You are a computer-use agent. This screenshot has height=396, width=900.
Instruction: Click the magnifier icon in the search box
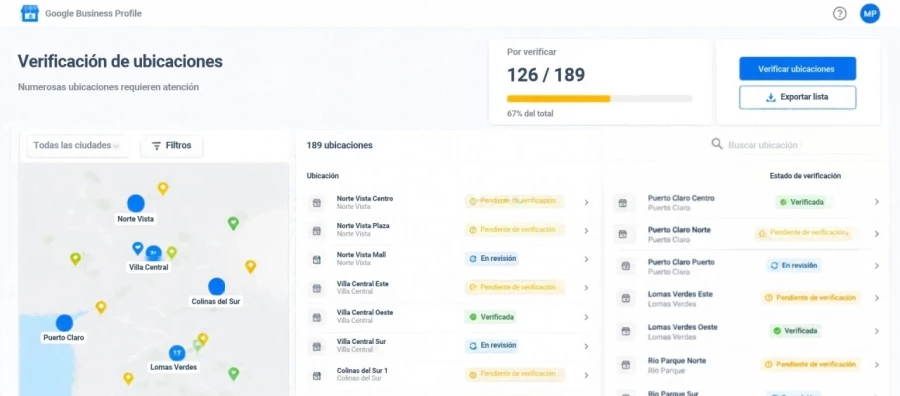(x=717, y=144)
